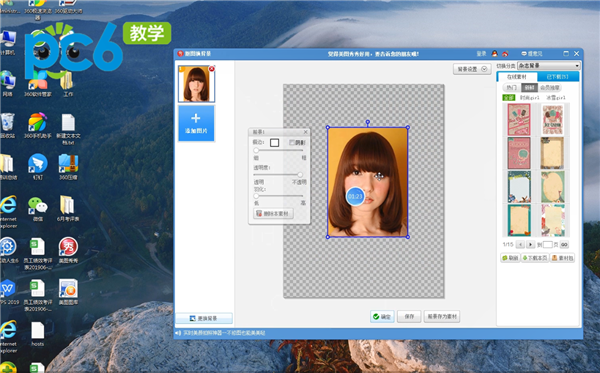This screenshot has width=600, height=373.
Task: Focus the page number input field
Action: pyautogui.click(x=548, y=244)
